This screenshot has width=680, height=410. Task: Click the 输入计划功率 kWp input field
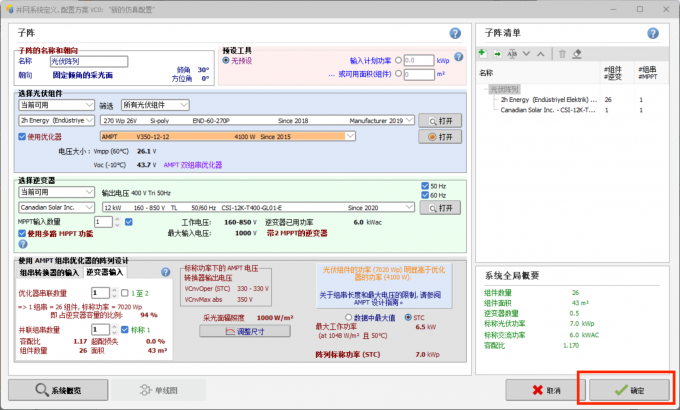coord(419,60)
